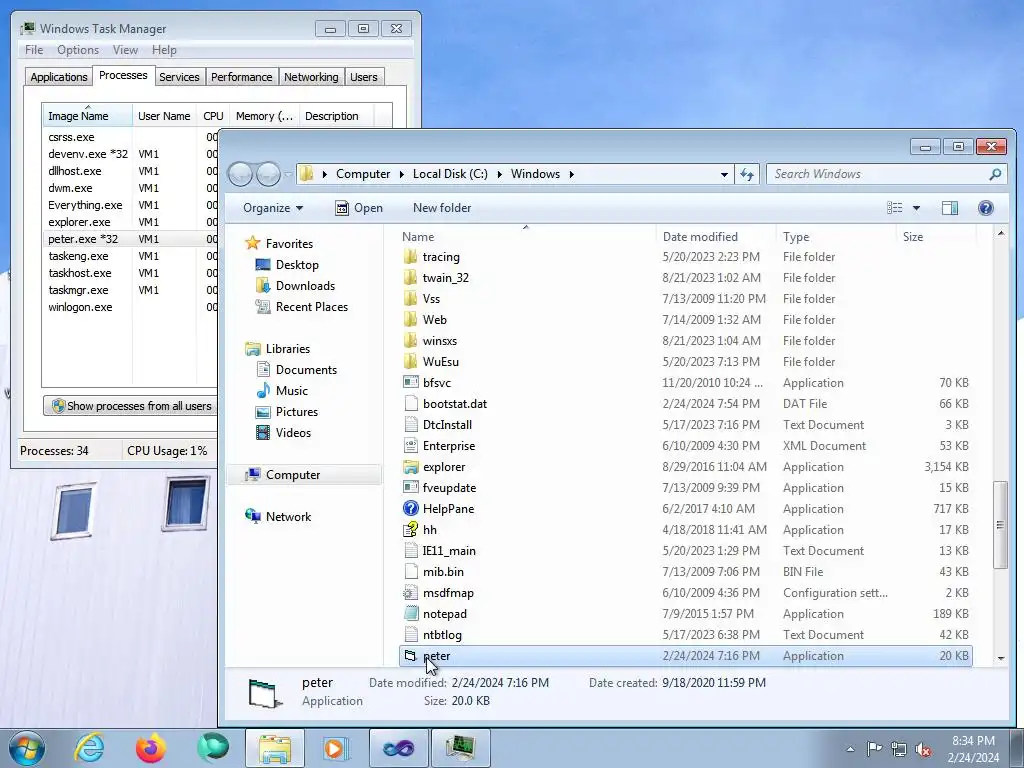Expand the arrow after Windows in address bar
Viewport: 1024px width, 768px height.
(x=571, y=174)
